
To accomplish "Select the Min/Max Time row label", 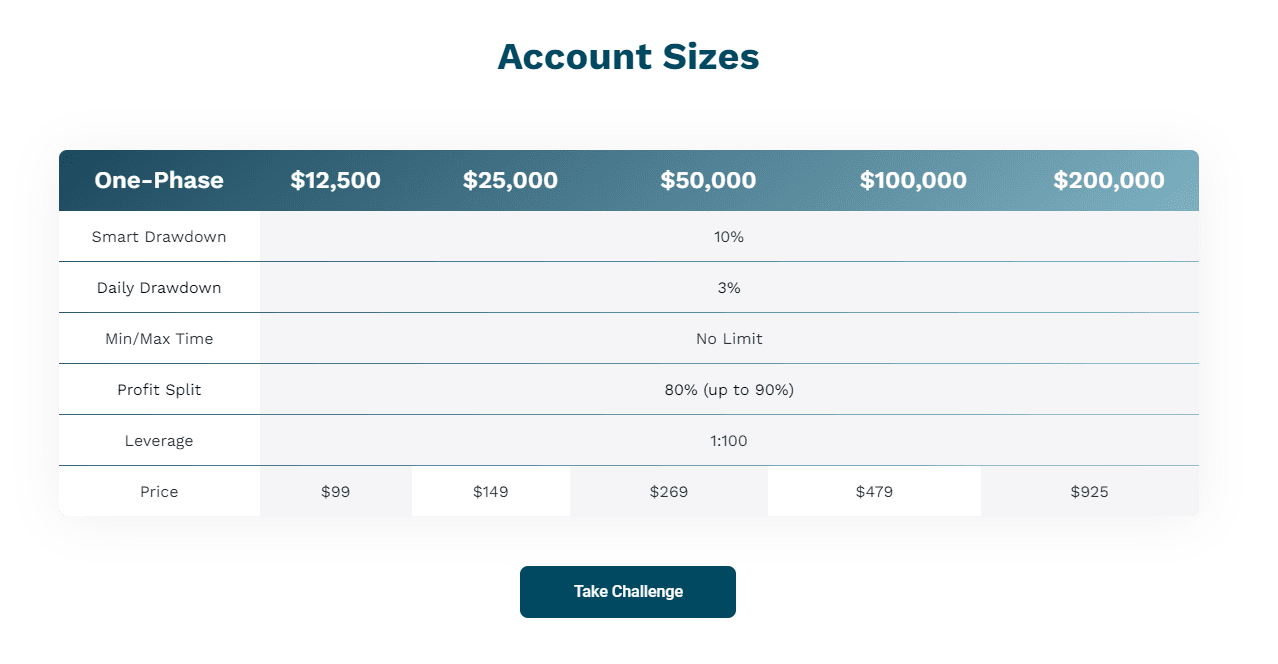I will [x=159, y=339].
